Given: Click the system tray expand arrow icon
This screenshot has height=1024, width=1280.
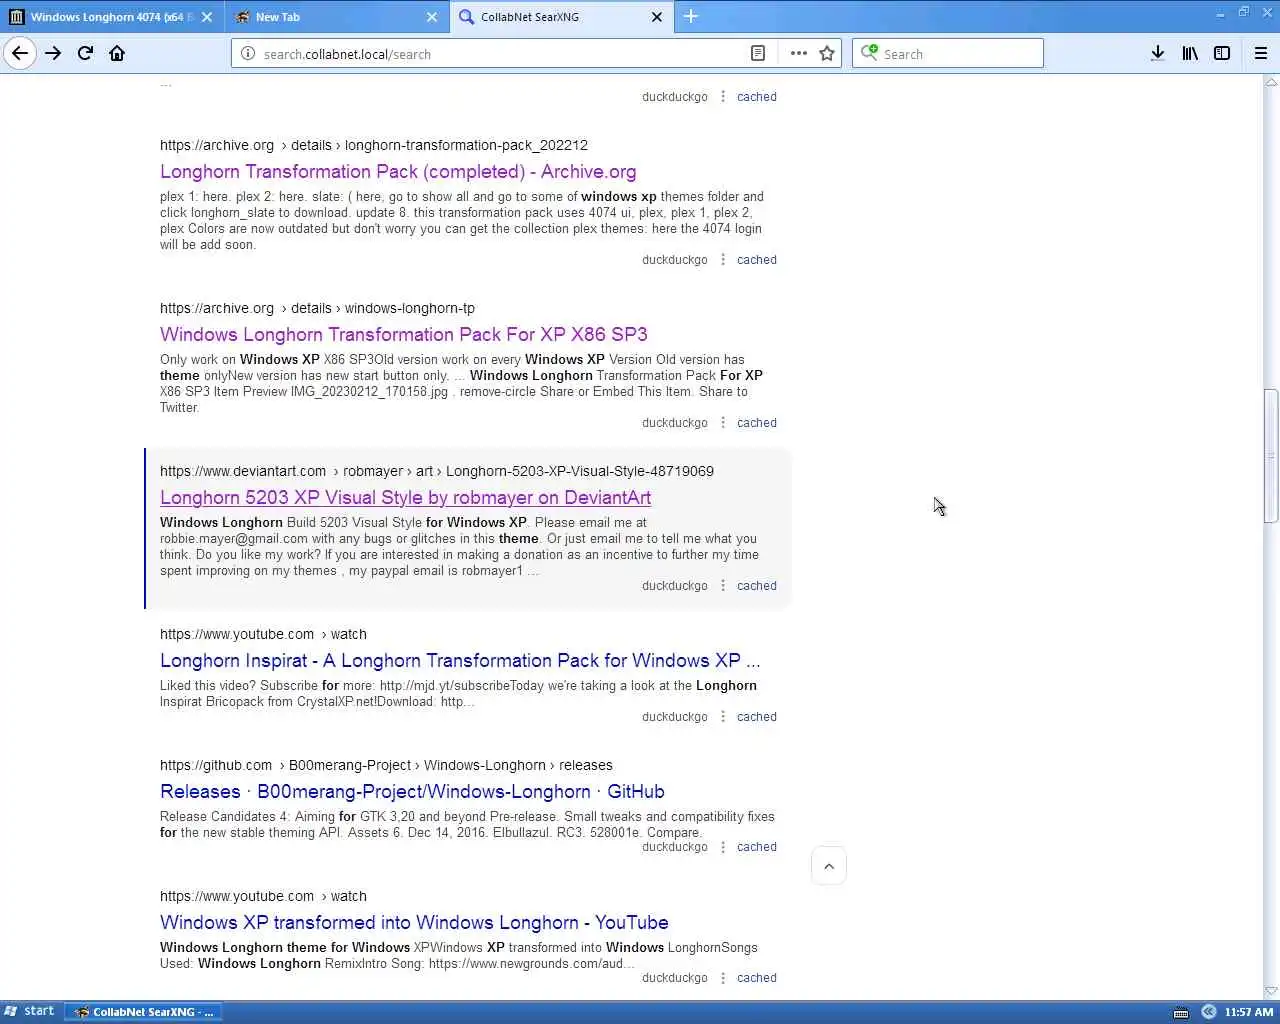Looking at the screenshot, I should tap(1208, 1012).
